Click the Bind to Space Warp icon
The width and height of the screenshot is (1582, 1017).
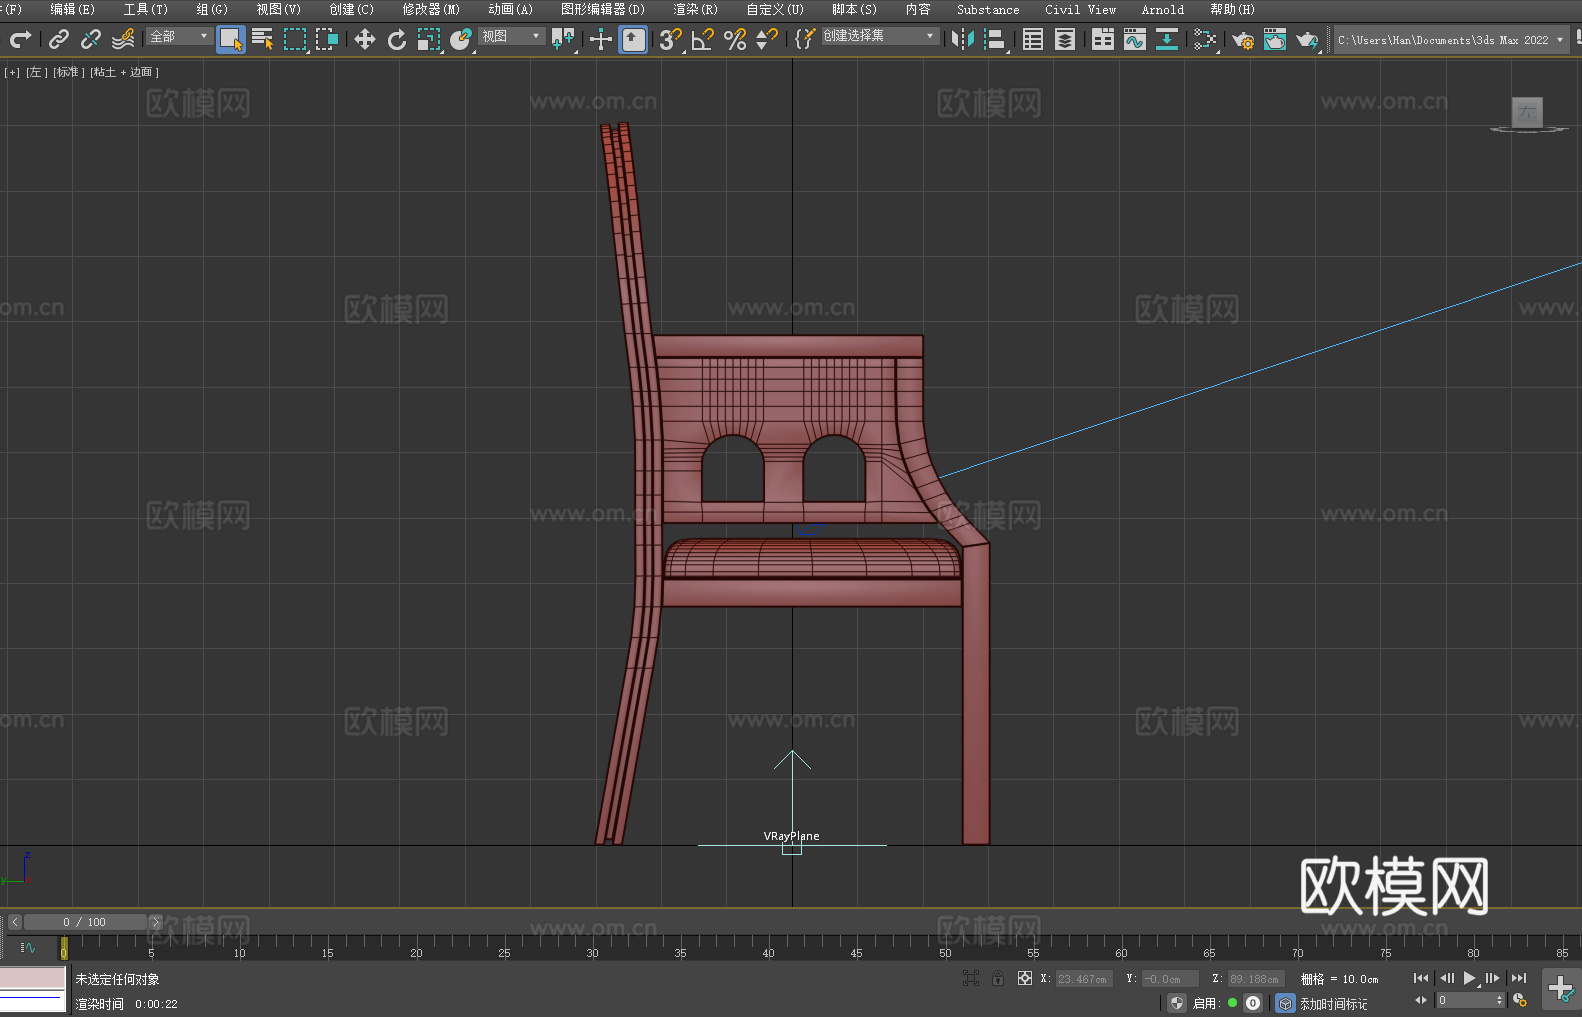click(x=123, y=39)
